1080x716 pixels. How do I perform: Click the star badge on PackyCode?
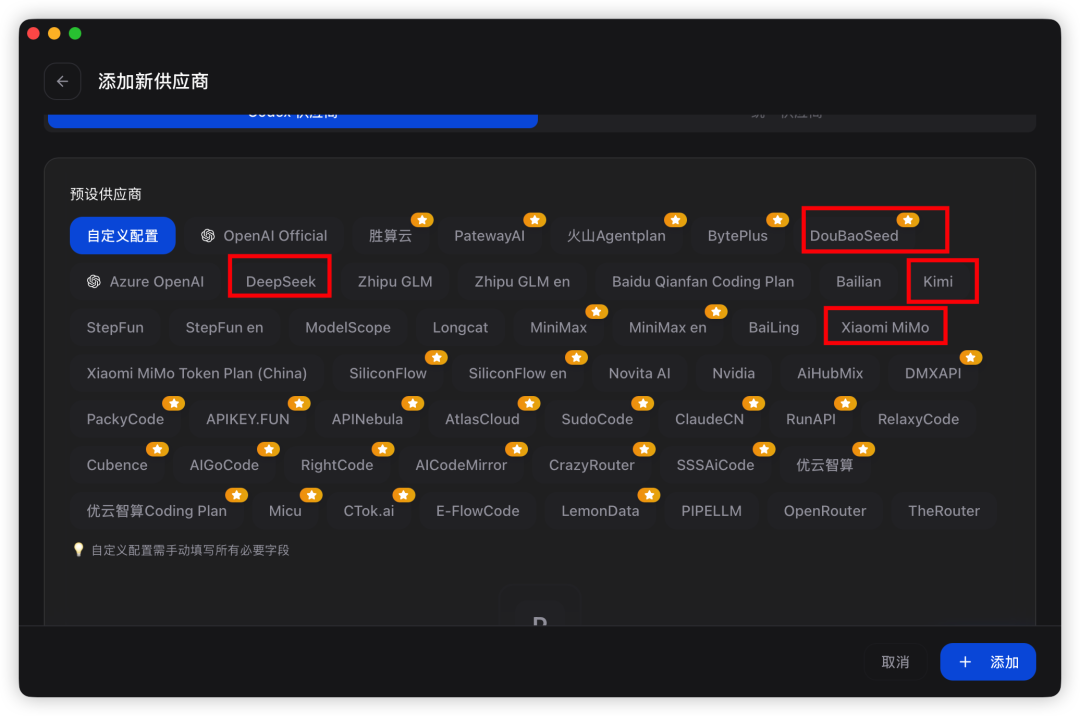[173, 403]
